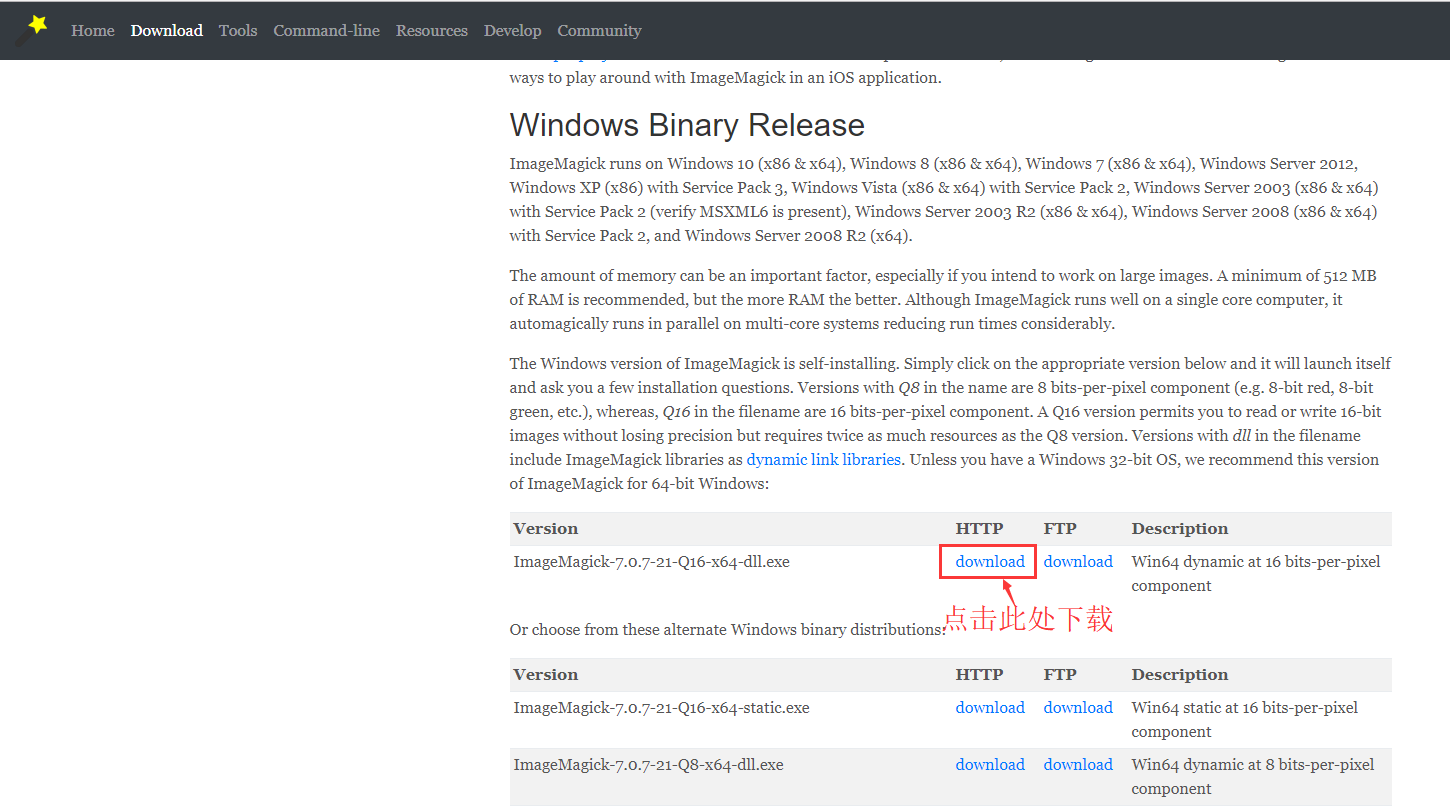The image size is (1450, 811).
Task: Click the ImageMagick wizard logo icon
Action: (33, 29)
